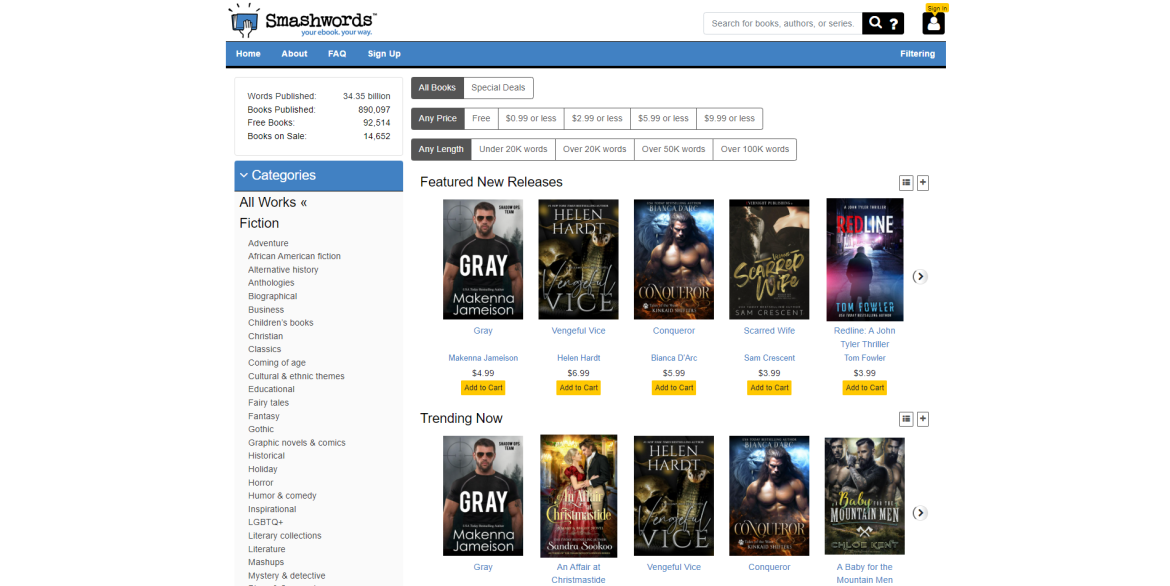Expand Trending Now with plus icon
The width and height of the screenshot is (1170, 586).
[x=923, y=419]
